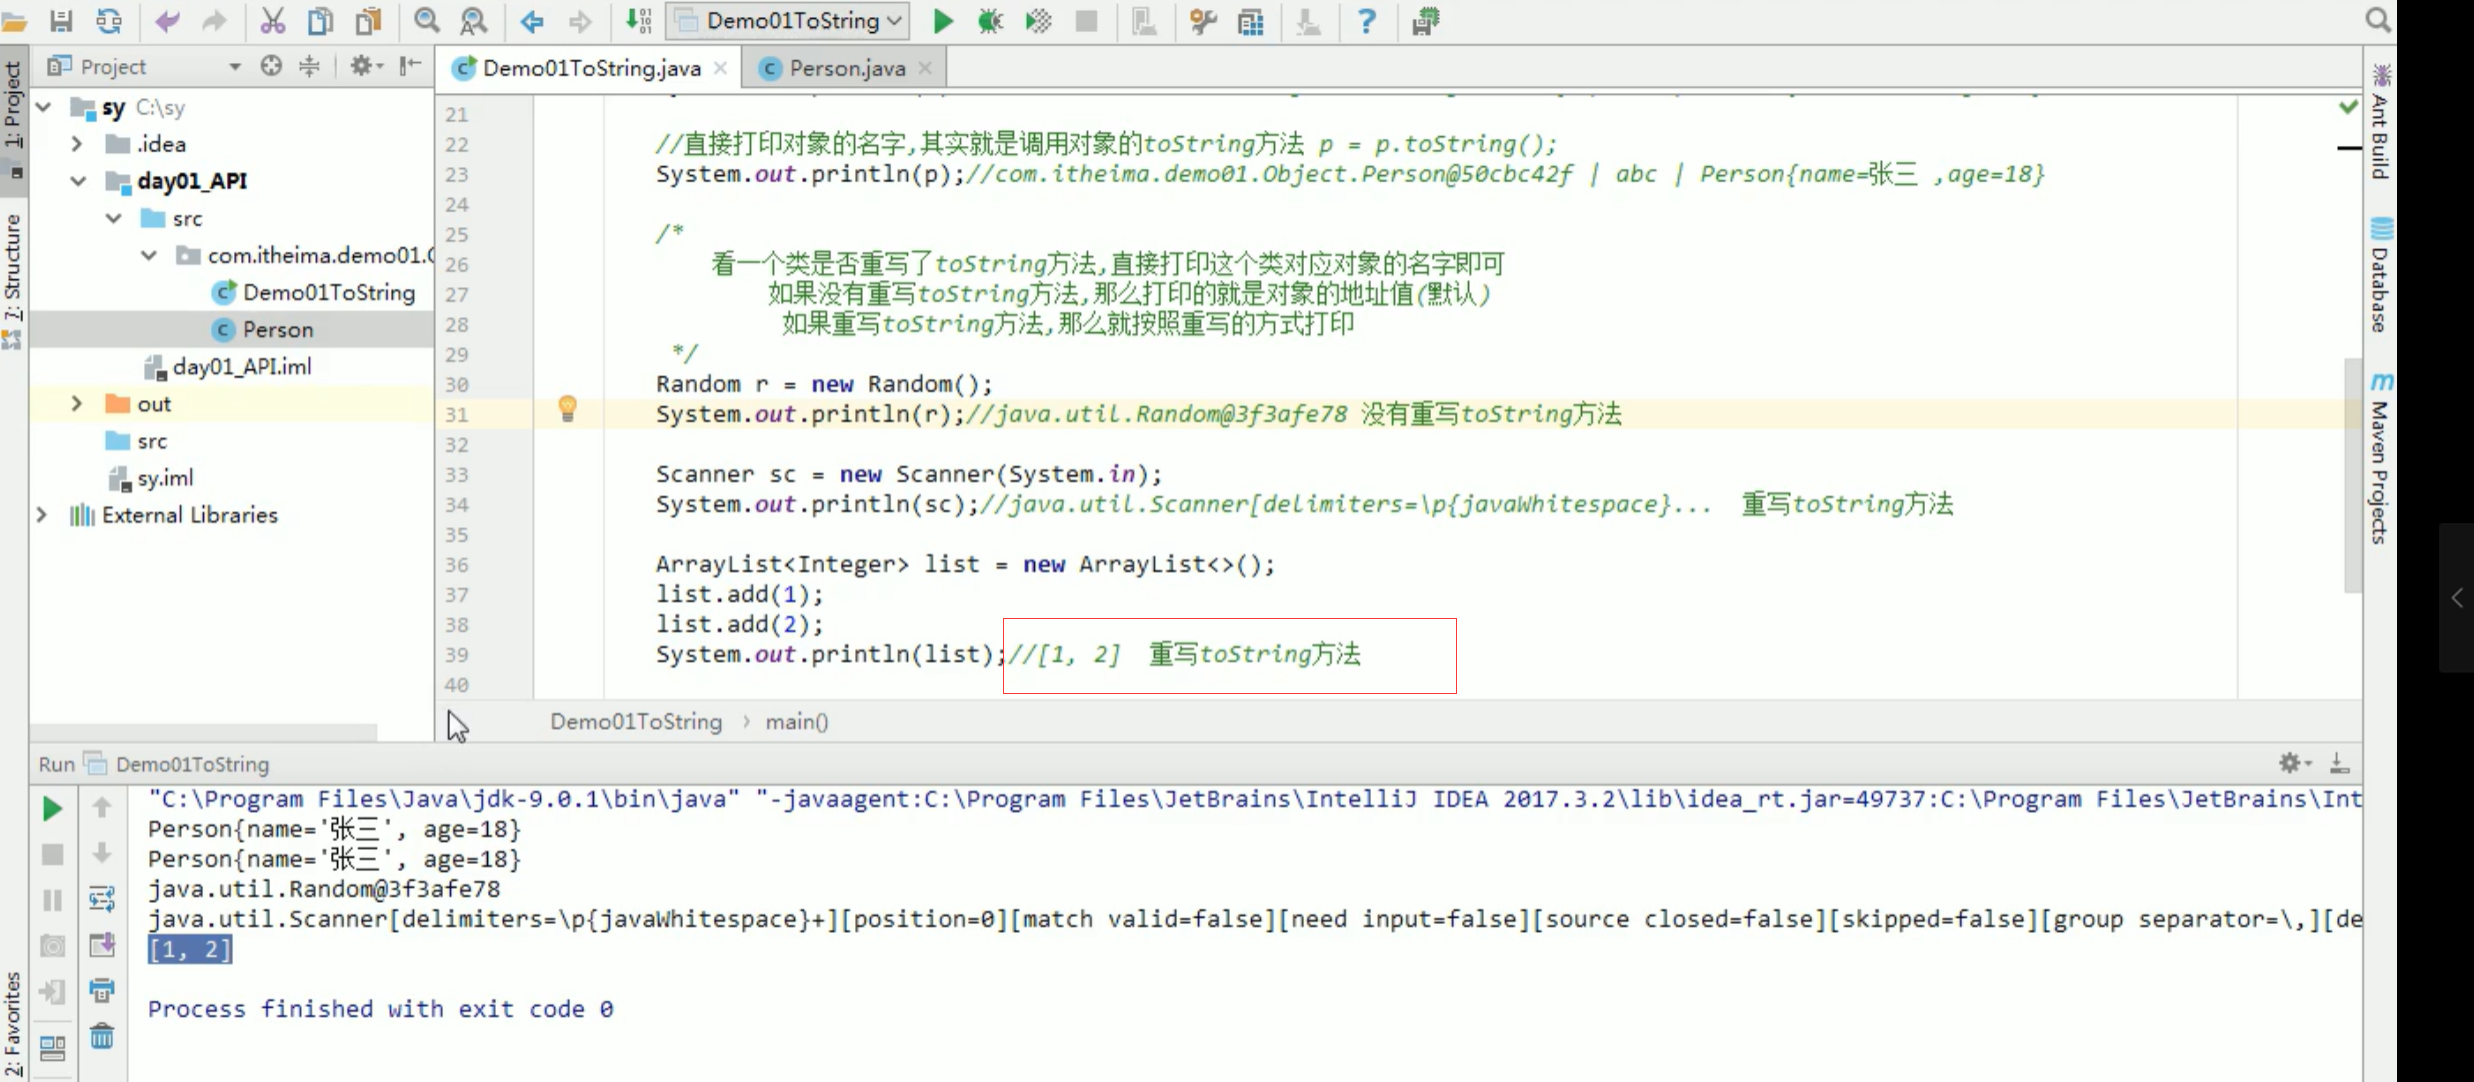Print console output with printer icon
The image size is (2474, 1082).
102,991
